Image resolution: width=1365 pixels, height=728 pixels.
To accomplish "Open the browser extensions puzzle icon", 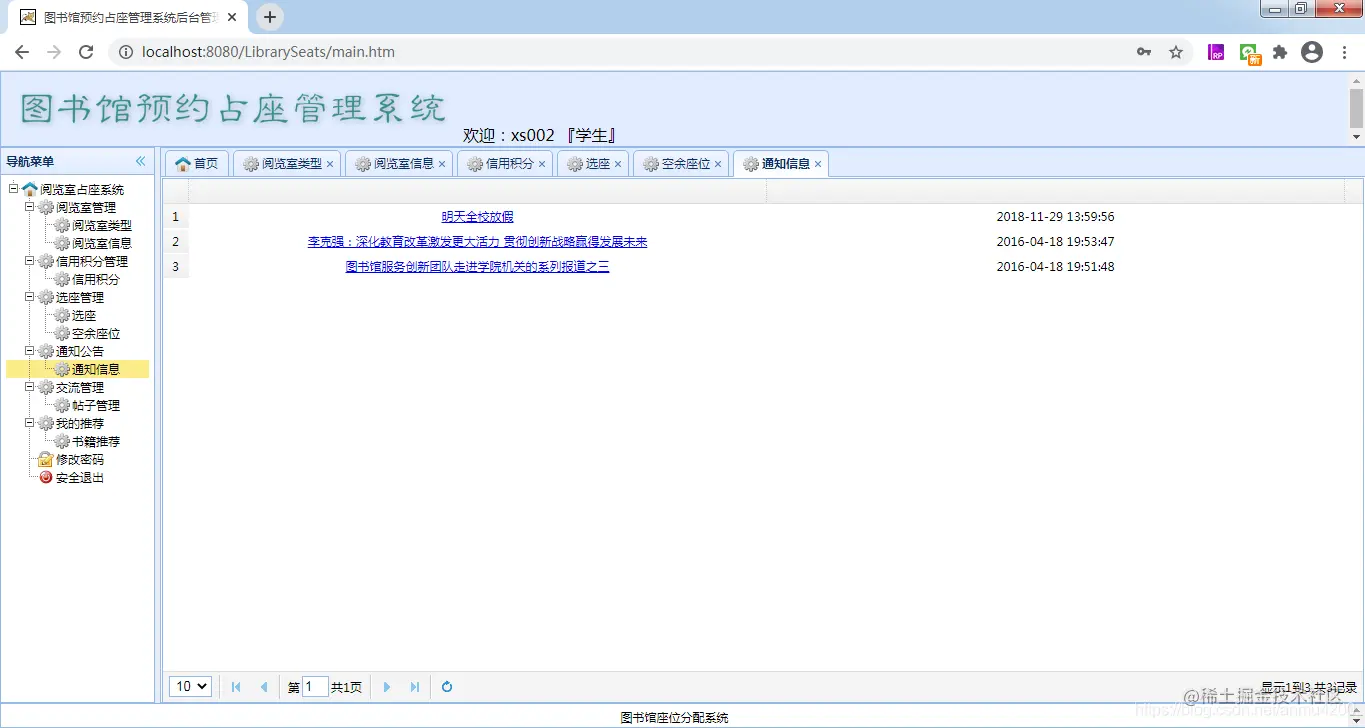I will 1280,52.
